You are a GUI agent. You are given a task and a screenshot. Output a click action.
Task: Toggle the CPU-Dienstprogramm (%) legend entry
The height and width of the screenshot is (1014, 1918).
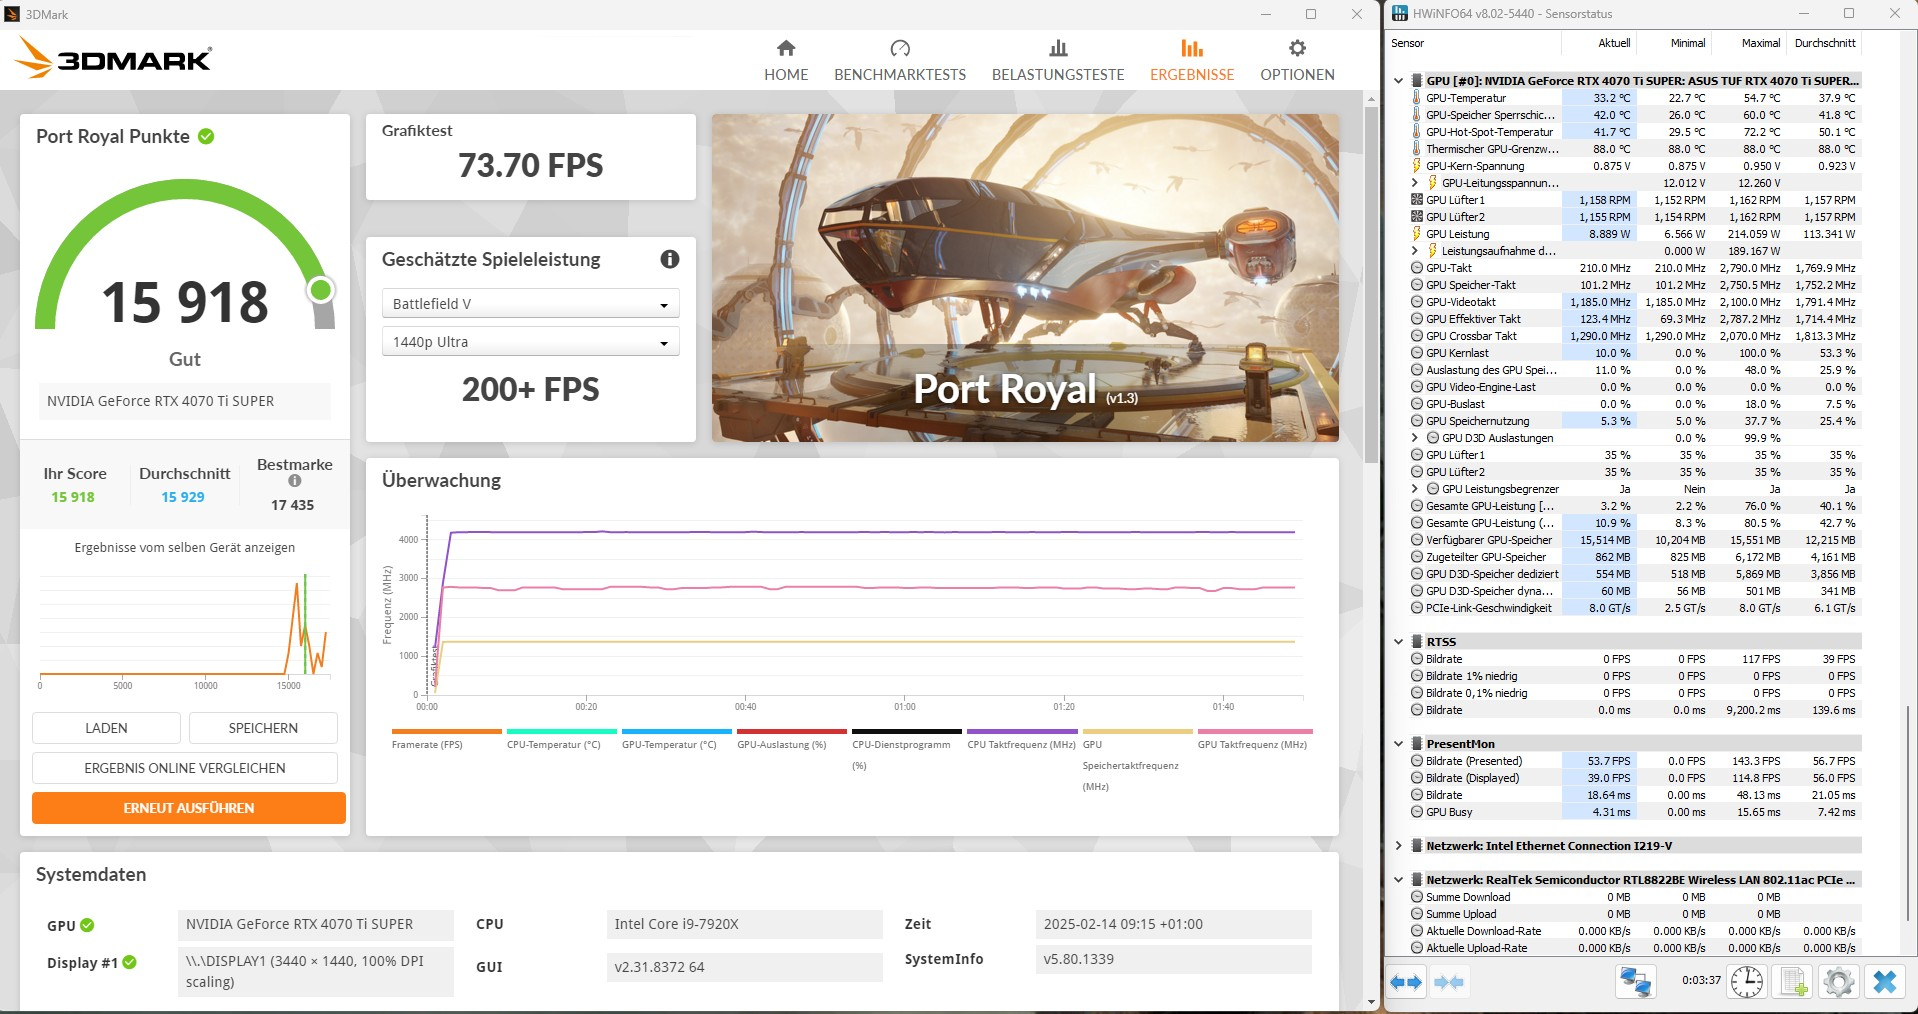pyautogui.click(x=906, y=749)
